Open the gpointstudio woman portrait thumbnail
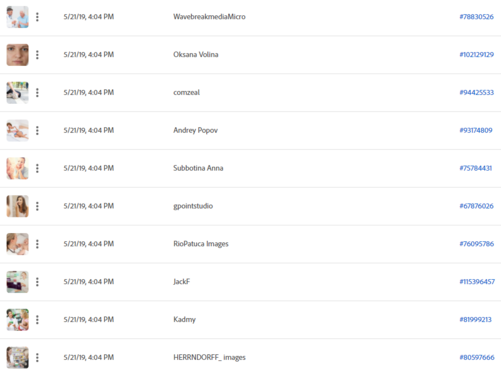Image resolution: width=501 pixels, height=373 pixels. [x=18, y=206]
